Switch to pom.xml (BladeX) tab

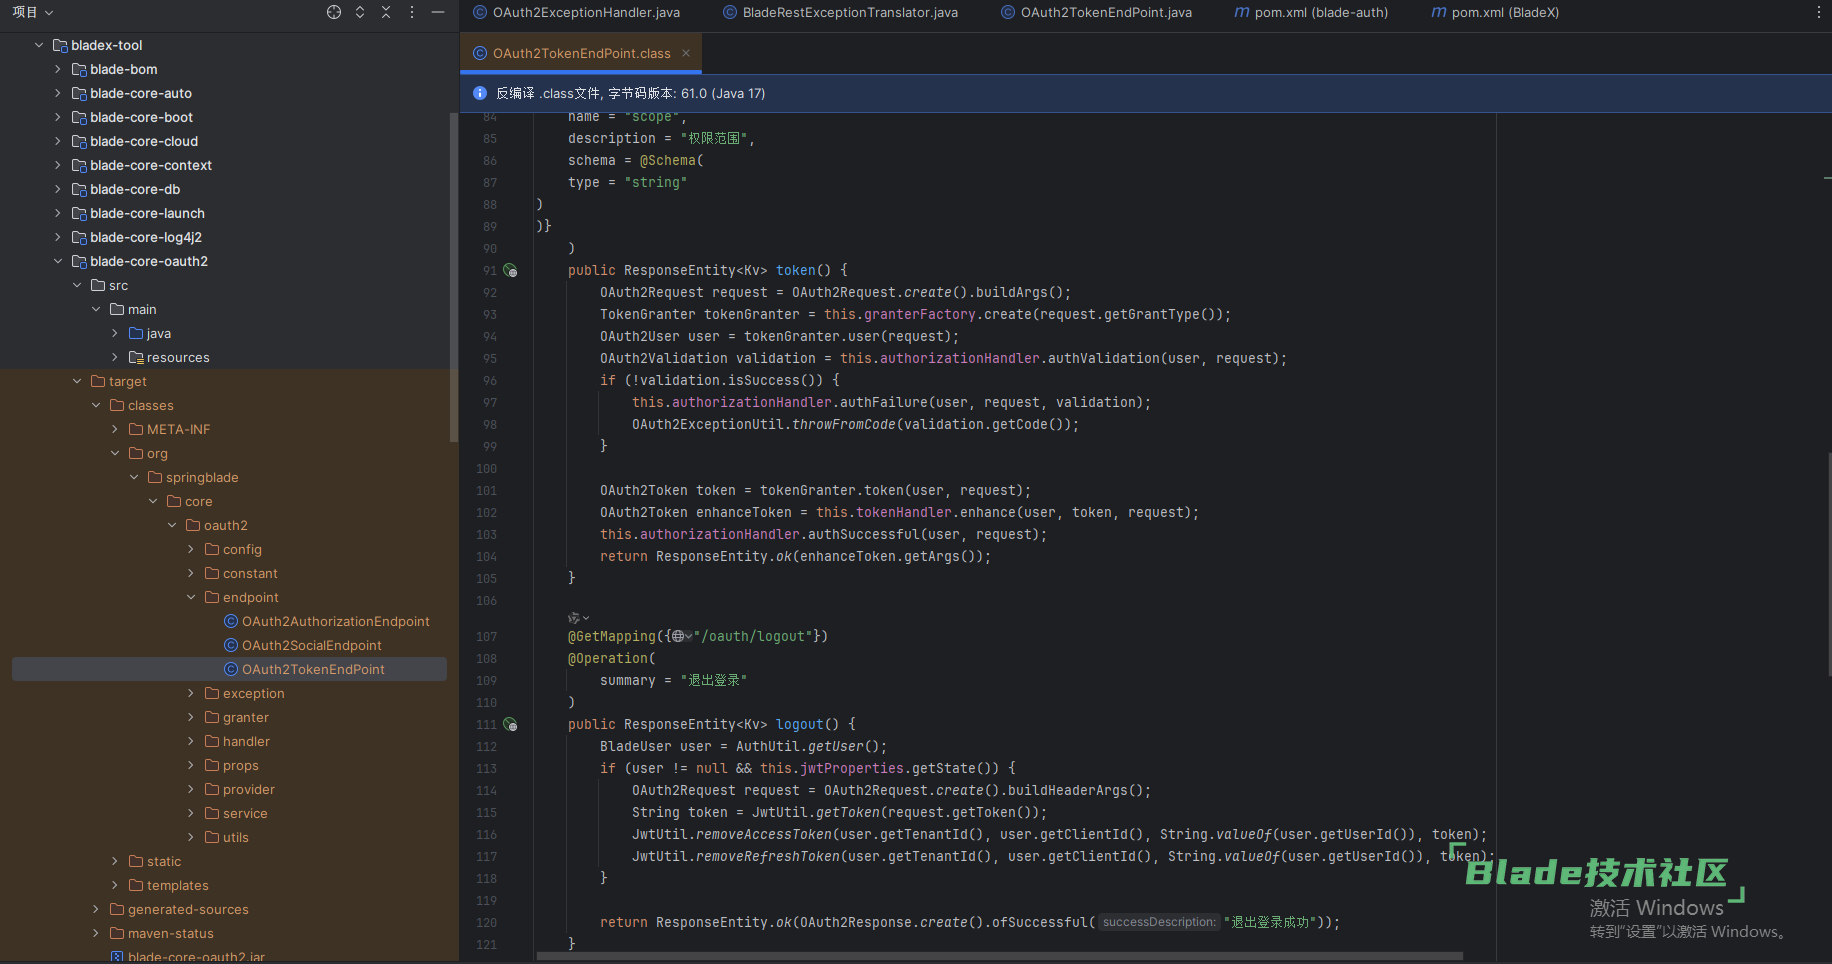(1495, 12)
